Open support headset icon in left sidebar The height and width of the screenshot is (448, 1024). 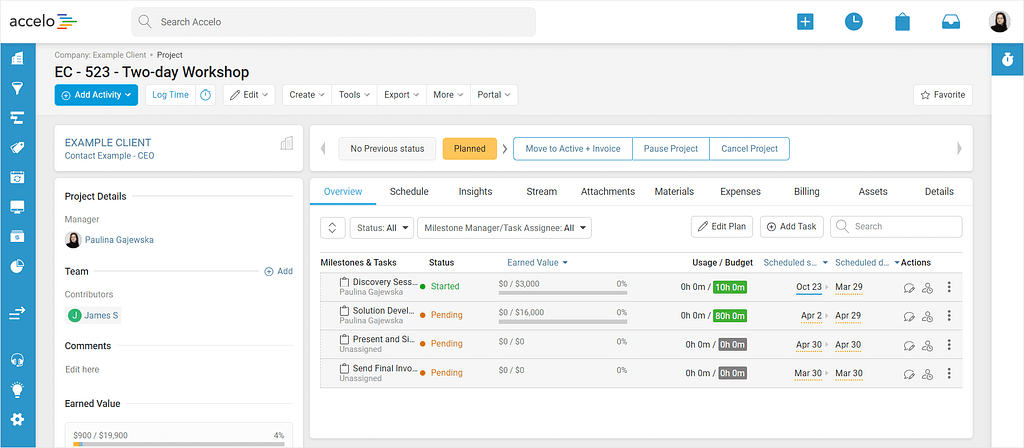coord(18,360)
